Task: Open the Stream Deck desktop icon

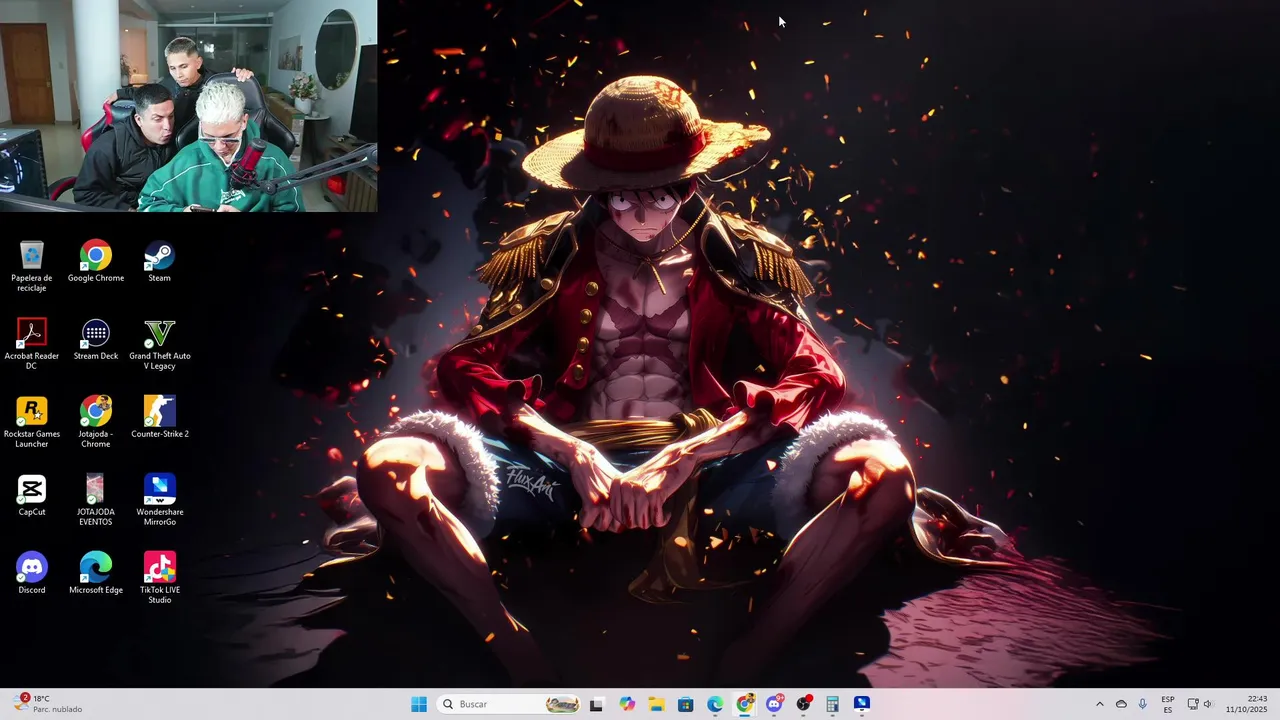Action: click(x=96, y=339)
